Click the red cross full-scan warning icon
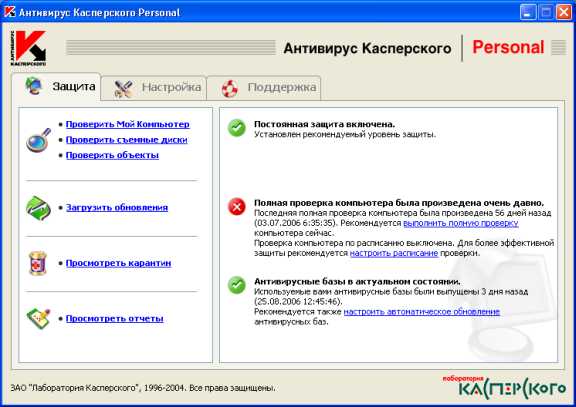The width and height of the screenshot is (576, 407). coord(237,207)
